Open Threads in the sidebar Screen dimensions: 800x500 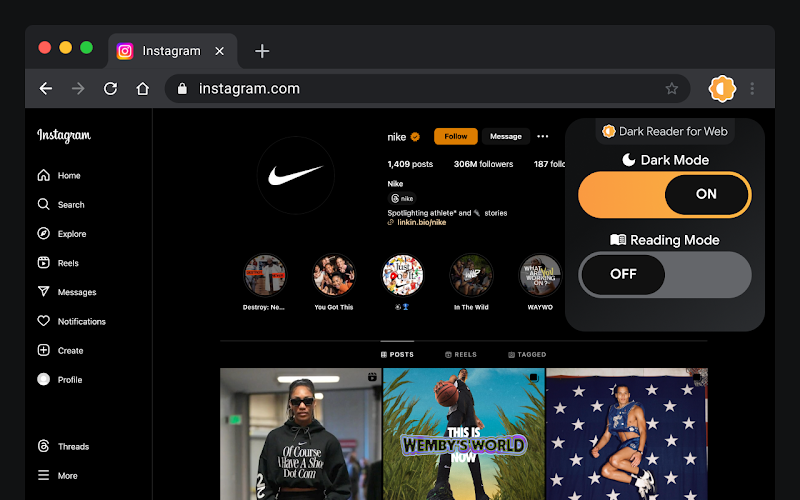[63, 446]
